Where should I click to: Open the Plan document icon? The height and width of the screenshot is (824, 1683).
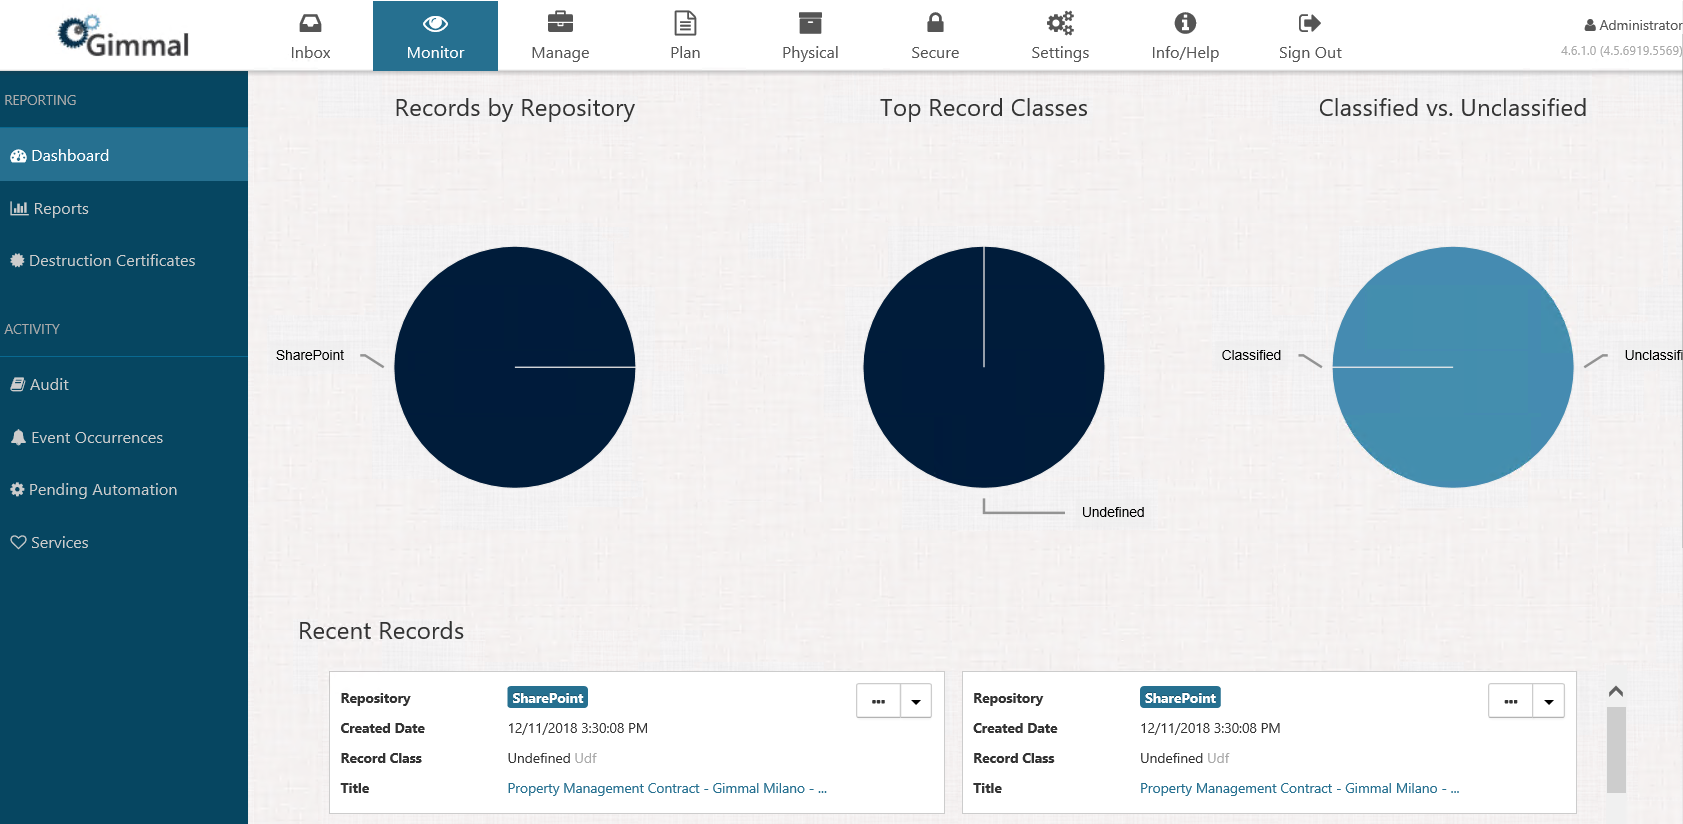point(685,23)
